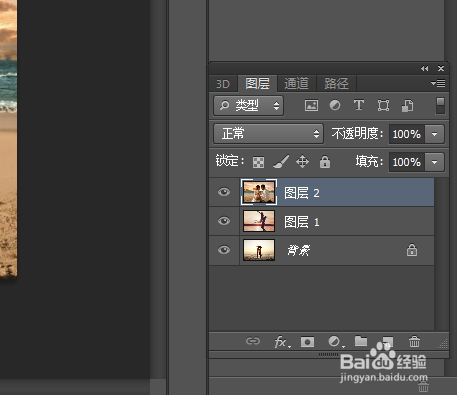Select the 图层 2 layer name
This screenshot has height=395, width=457.
point(302,193)
